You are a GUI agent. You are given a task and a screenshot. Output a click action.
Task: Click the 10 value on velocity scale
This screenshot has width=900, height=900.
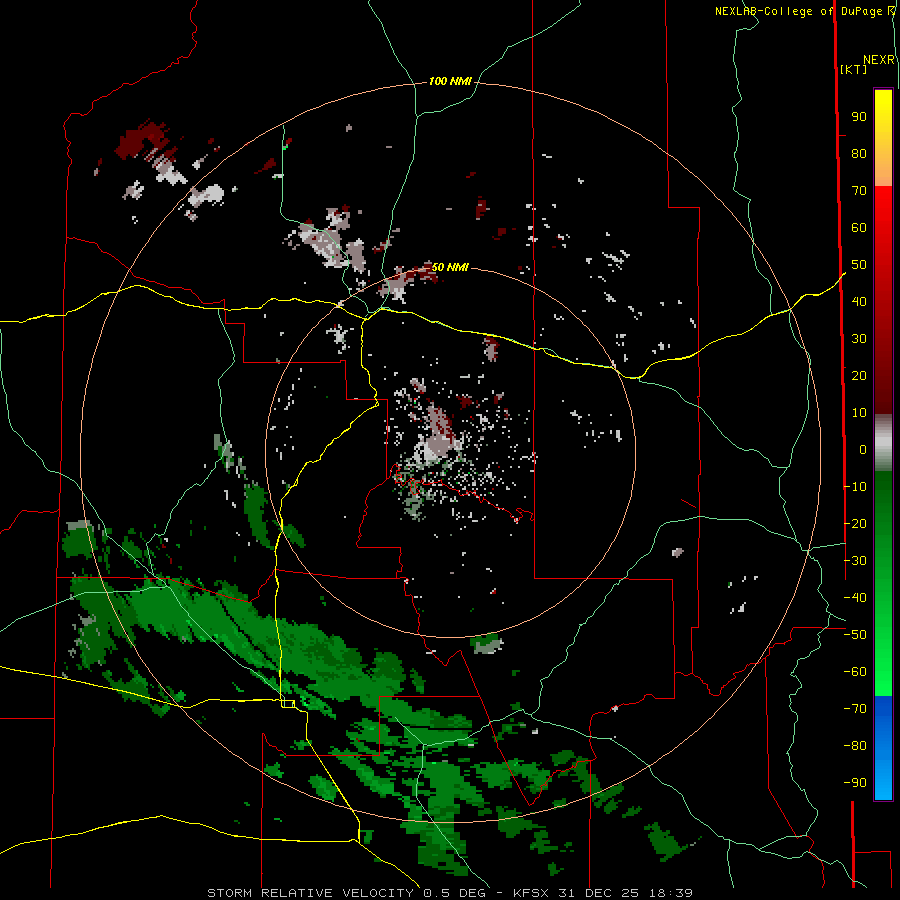click(x=859, y=413)
